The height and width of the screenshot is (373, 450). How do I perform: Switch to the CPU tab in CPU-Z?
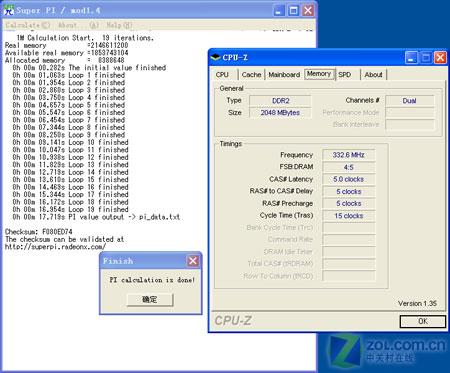click(x=222, y=75)
